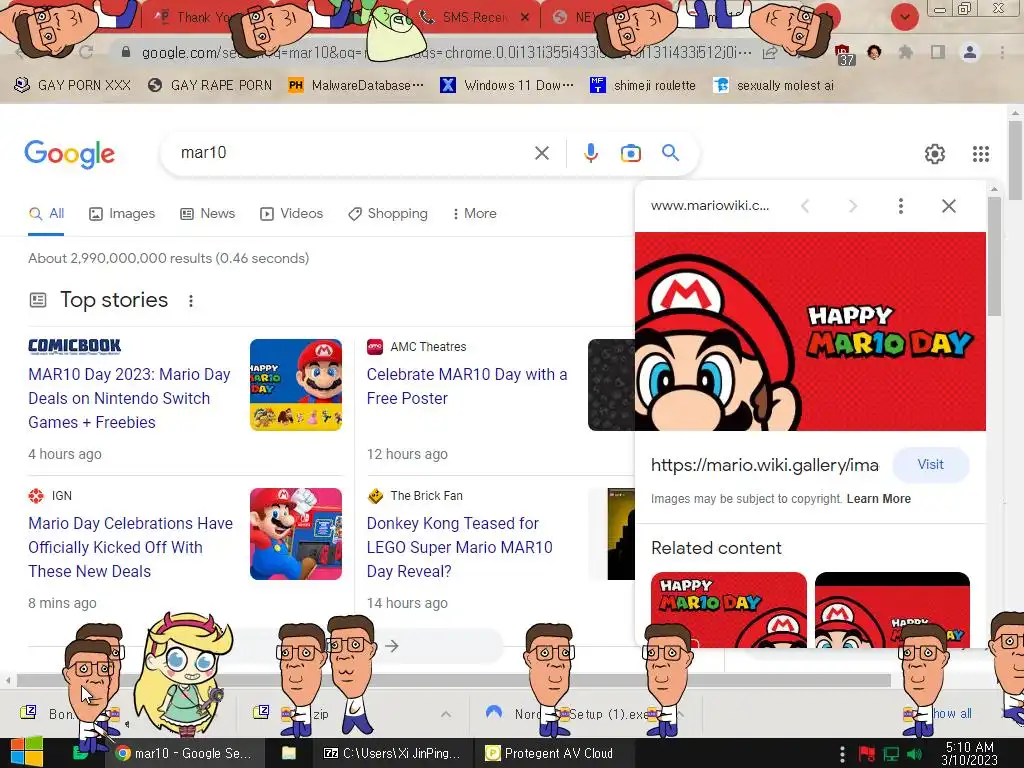Image resolution: width=1024 pixels, height=768 pixels.
Task: Reload the current page
Action: [x=86, y=52]
